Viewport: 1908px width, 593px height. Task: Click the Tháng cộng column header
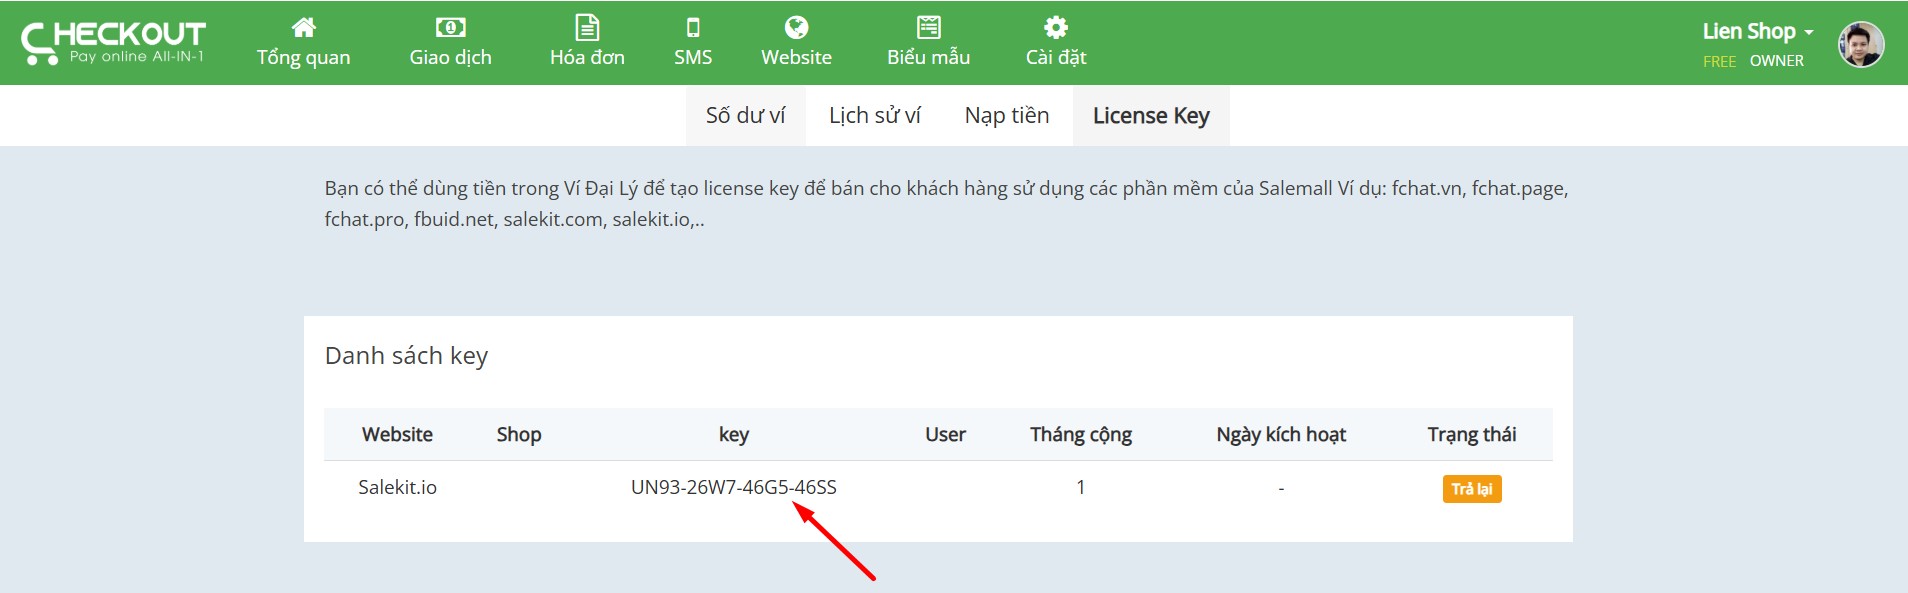click(x=1081, y=435)
